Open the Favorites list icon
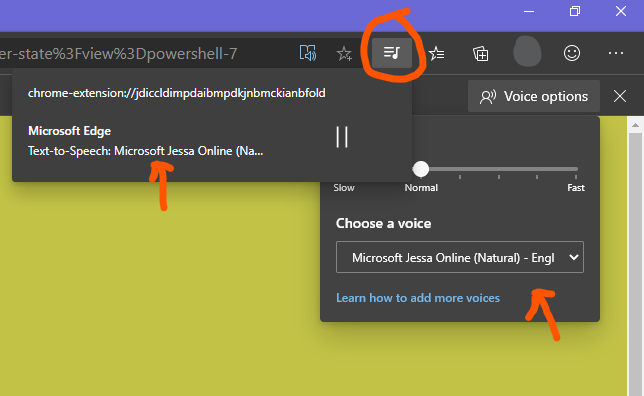 437,53
